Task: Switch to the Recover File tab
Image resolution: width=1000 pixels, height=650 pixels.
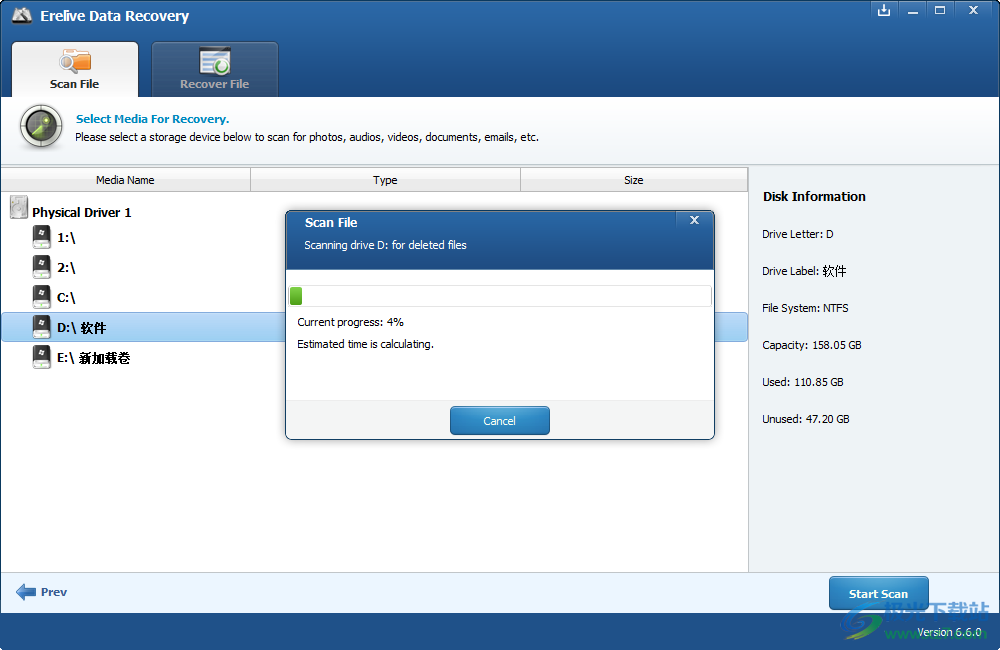Action: pos(214,70)
